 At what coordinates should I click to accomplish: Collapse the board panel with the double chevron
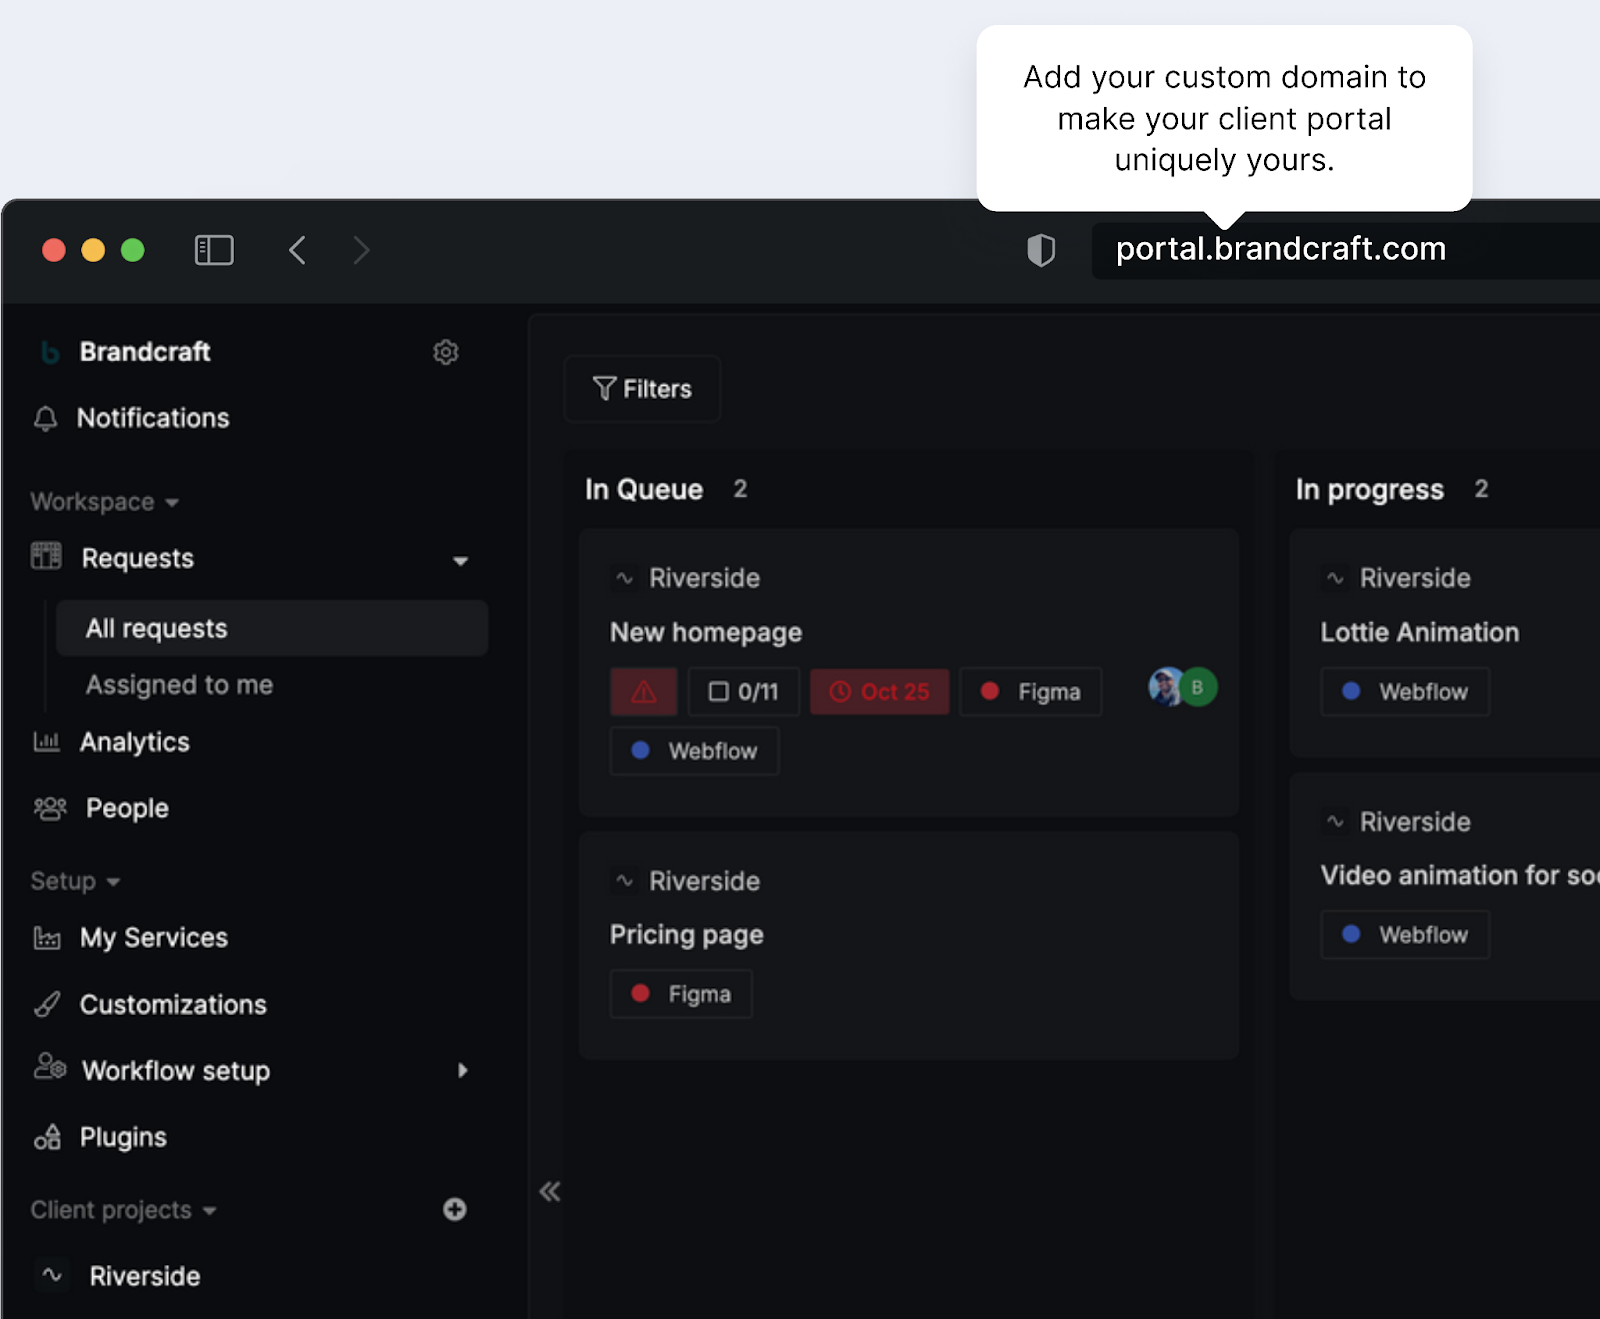tap(549, 1191)
